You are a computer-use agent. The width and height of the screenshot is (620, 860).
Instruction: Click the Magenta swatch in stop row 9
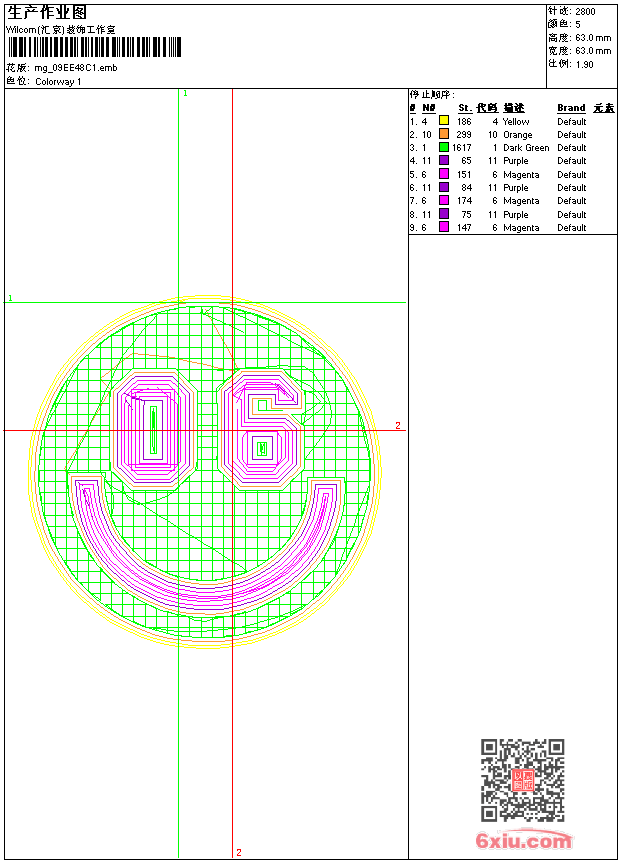[444, 227]
